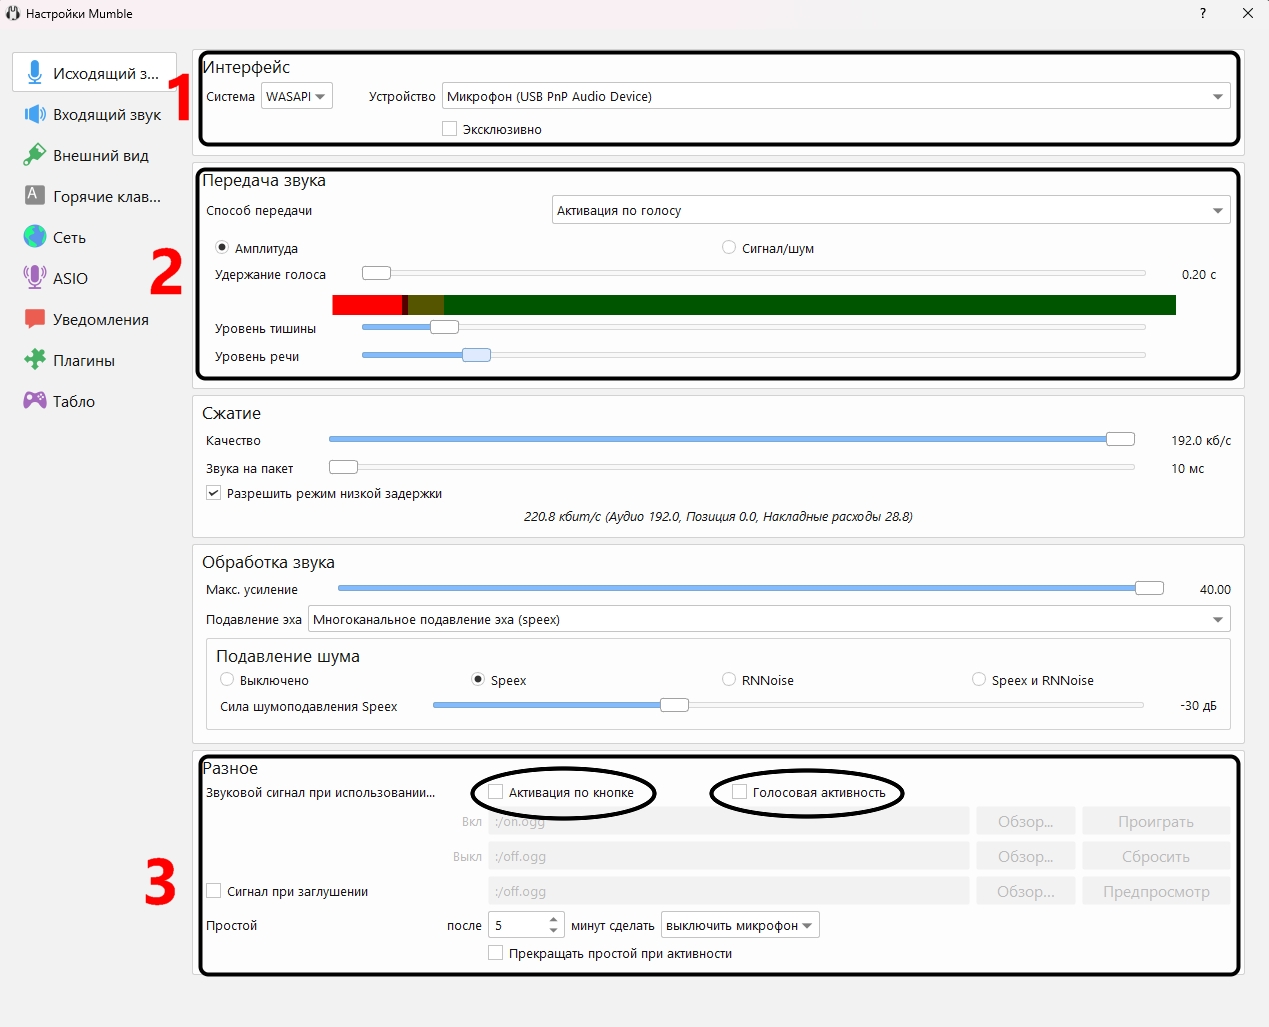This screenshot has width=1269, height=1027.
Task: Open the Способ передачи dropdown
Action: (x=891, y=210)
